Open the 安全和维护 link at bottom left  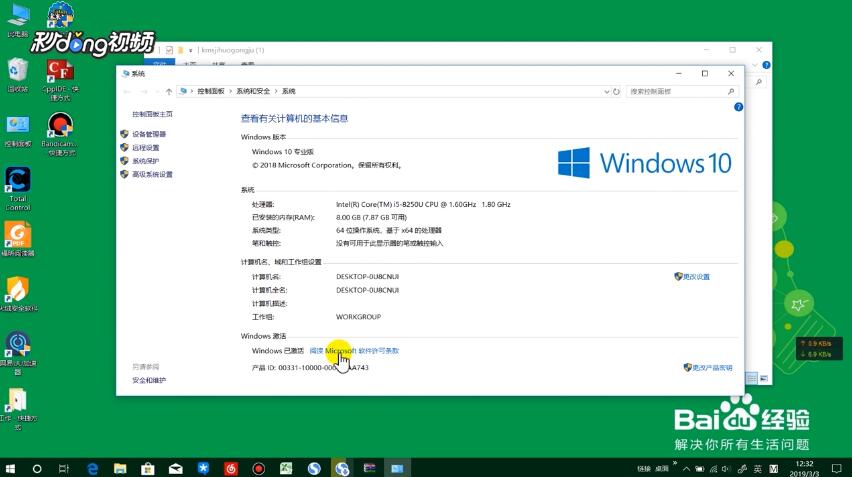[x=149, y=380]
